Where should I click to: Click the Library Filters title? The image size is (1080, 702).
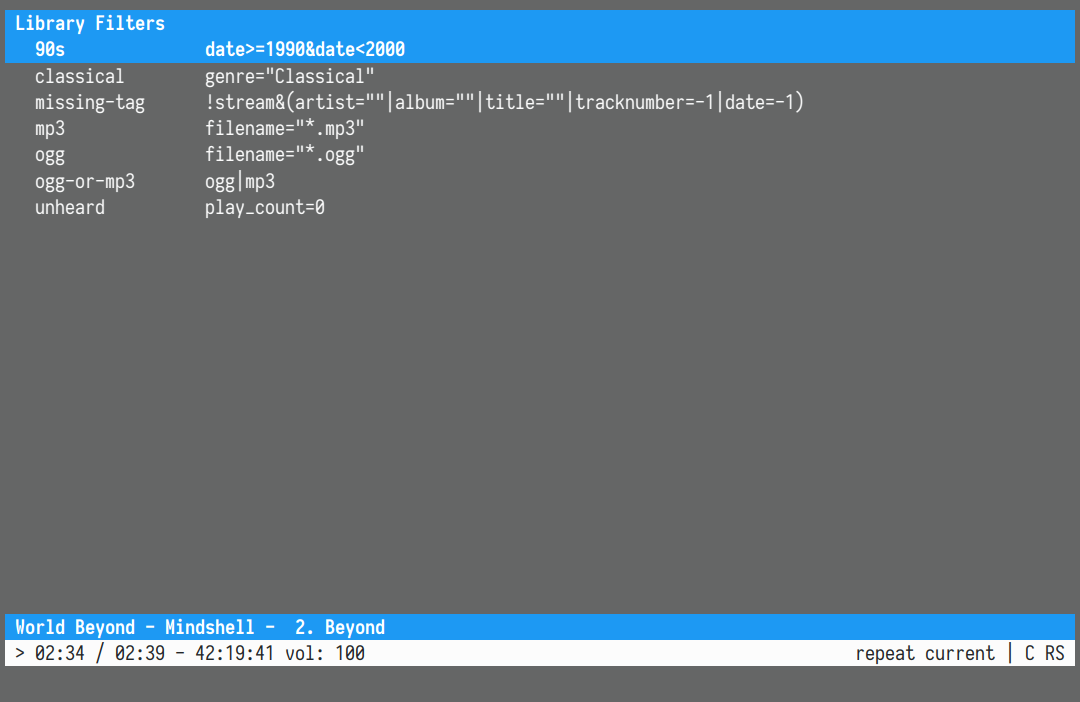[90, 23]
